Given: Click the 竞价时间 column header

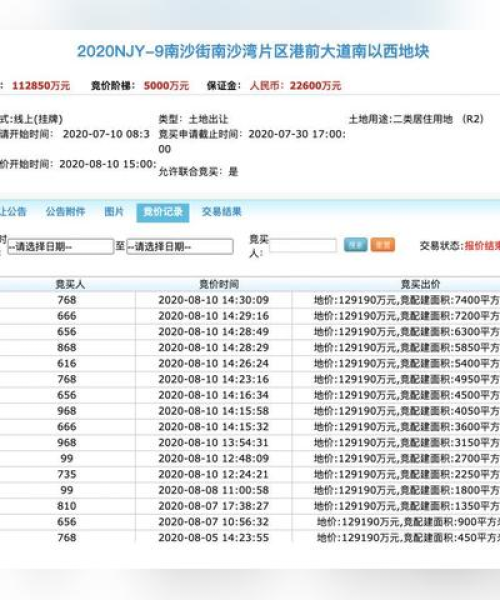Looking at the screenshot, I should [219, 284].
